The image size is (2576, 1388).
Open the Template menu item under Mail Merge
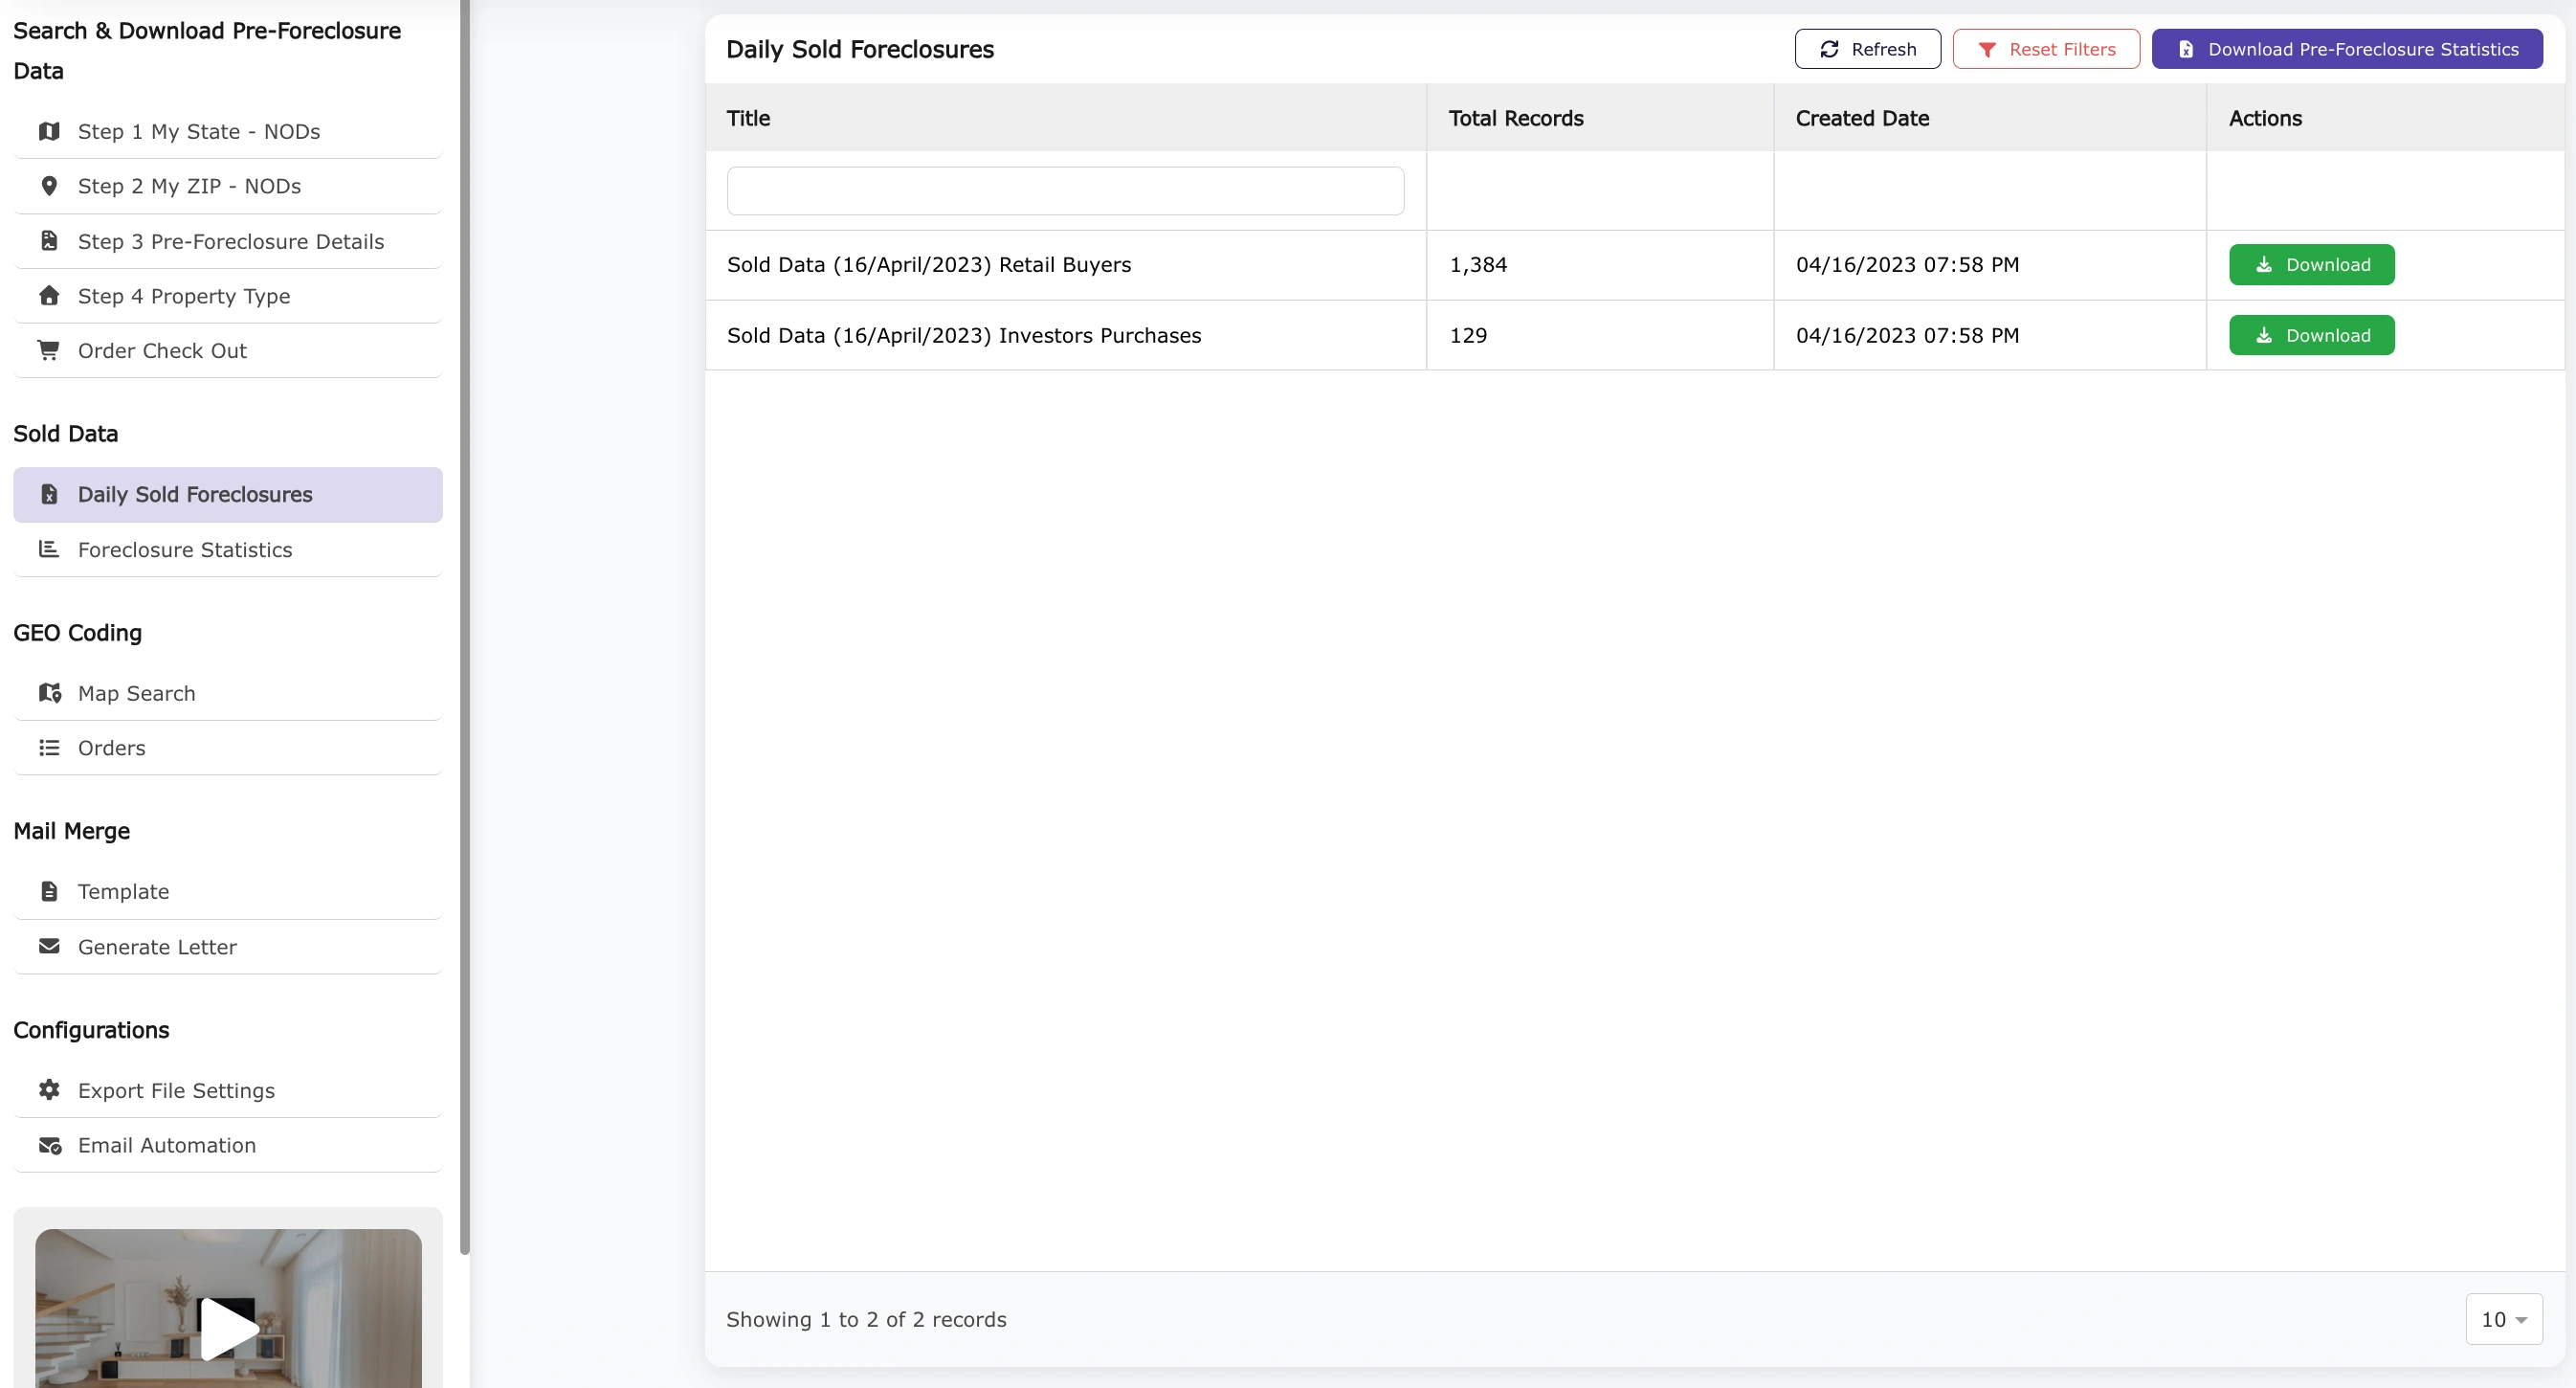pos(123,891)
